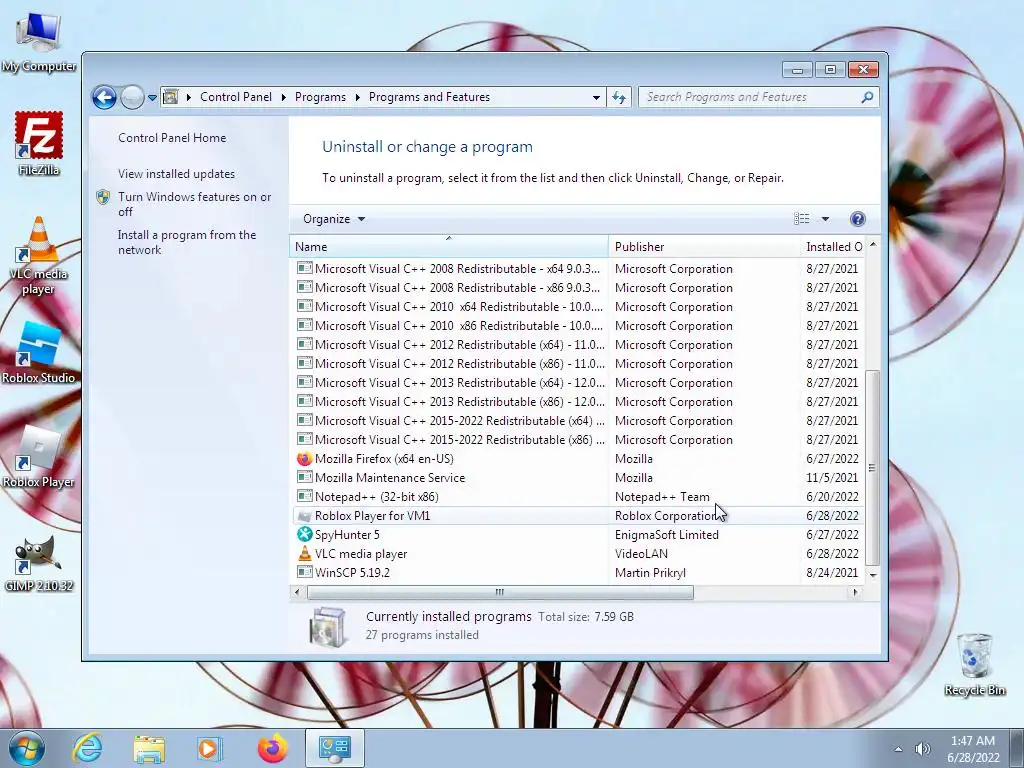Screen dimensions: 1024x768
Task: Sort by Publisher column header
Action: (704, 247)
